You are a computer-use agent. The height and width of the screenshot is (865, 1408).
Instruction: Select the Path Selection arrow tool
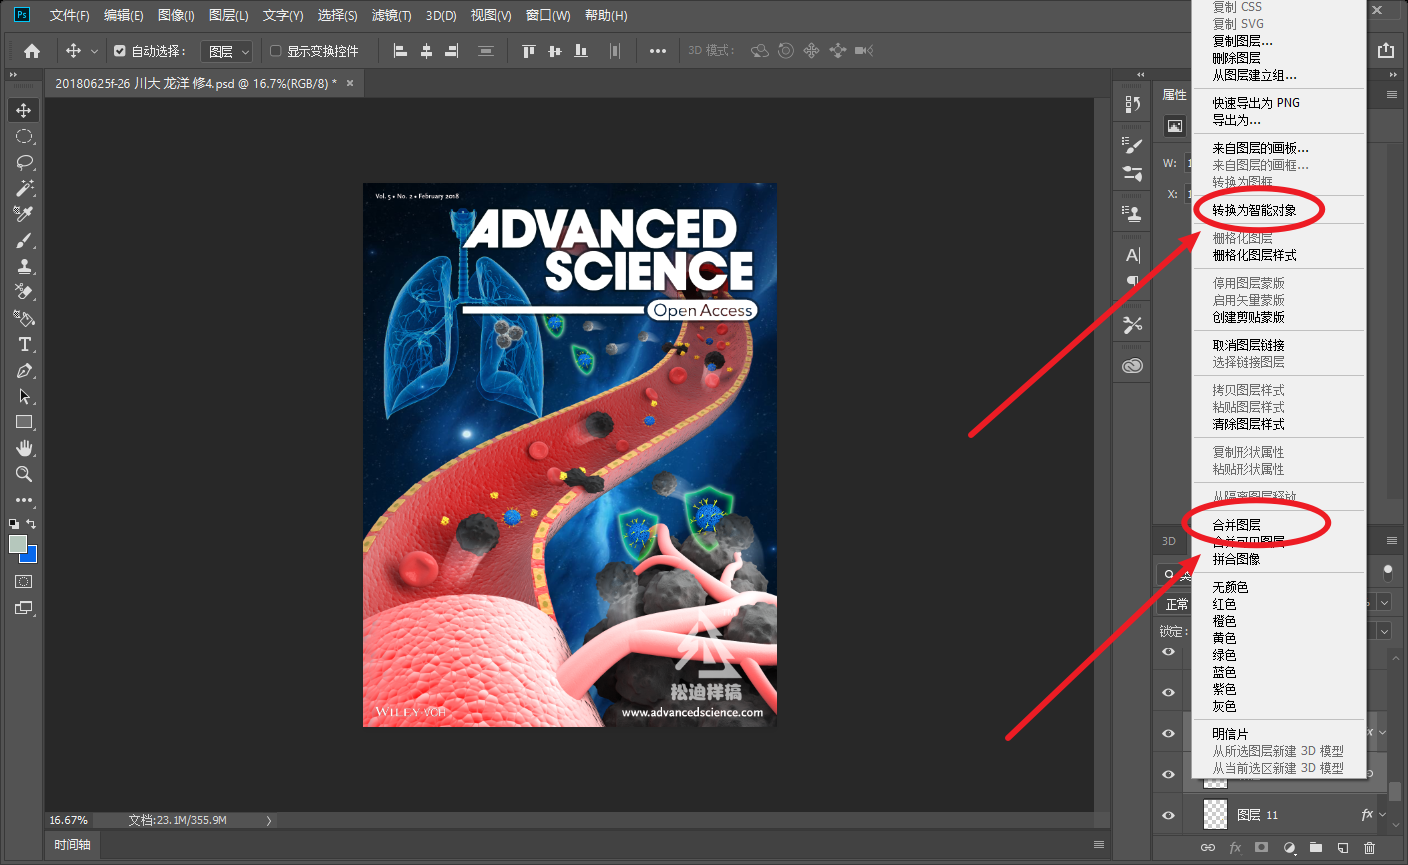[24, 396]
